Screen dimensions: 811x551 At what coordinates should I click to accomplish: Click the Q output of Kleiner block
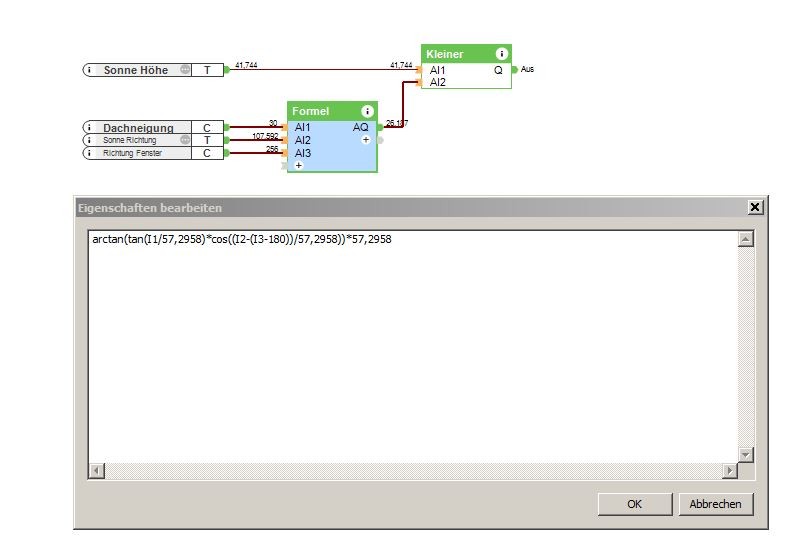(498, 70)
